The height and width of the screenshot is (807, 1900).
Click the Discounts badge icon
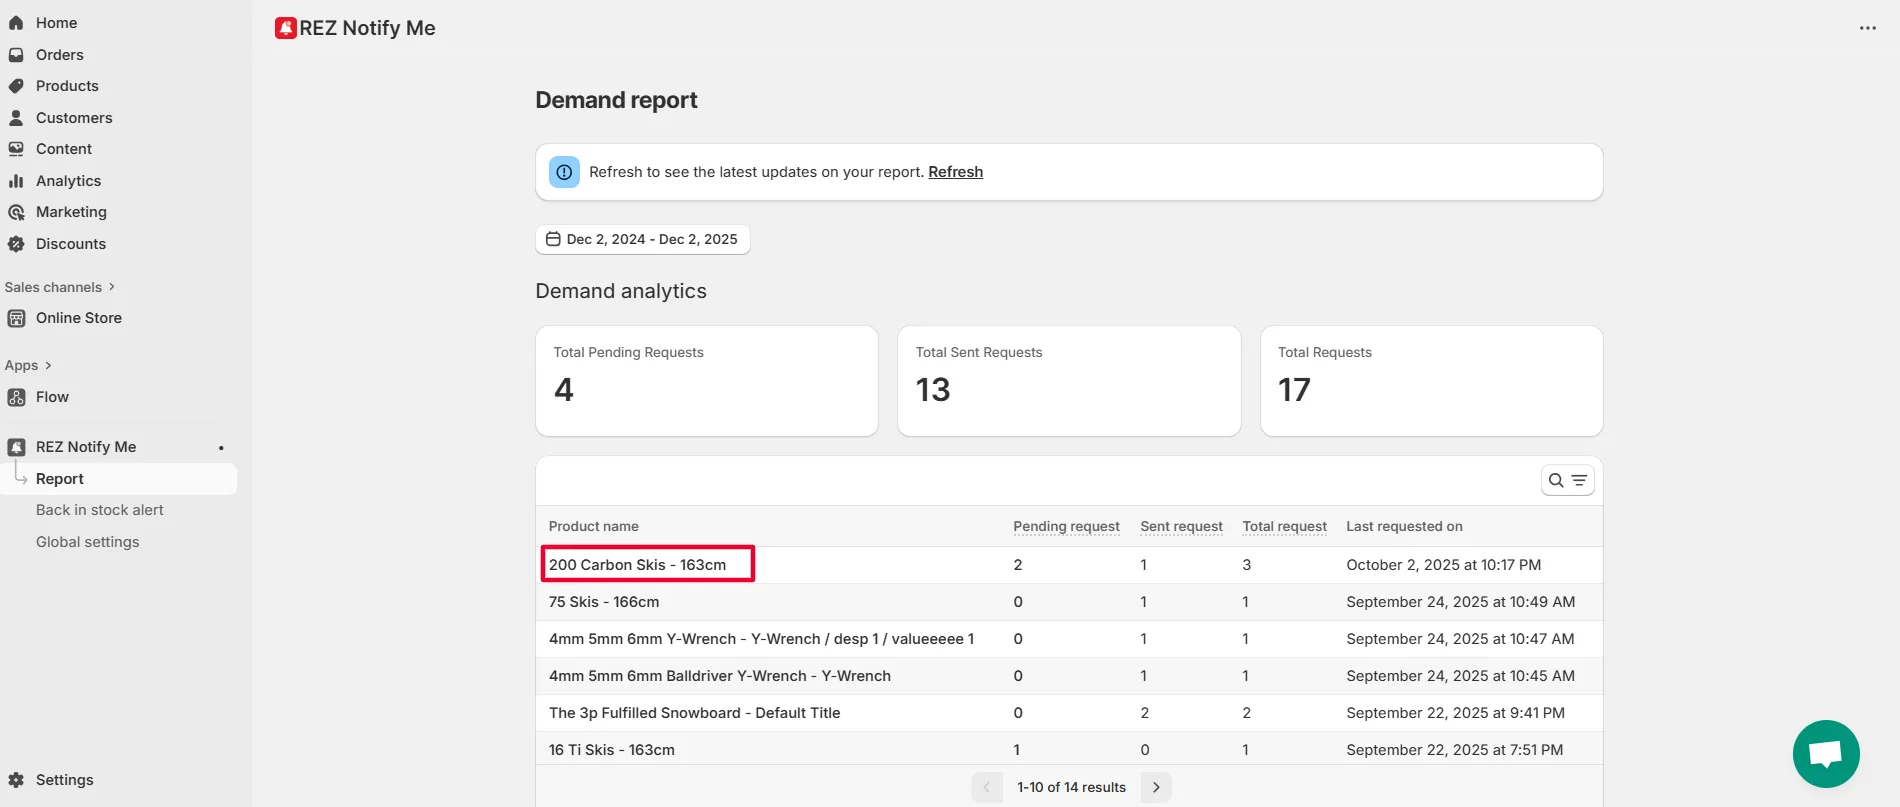pos(16,244)
